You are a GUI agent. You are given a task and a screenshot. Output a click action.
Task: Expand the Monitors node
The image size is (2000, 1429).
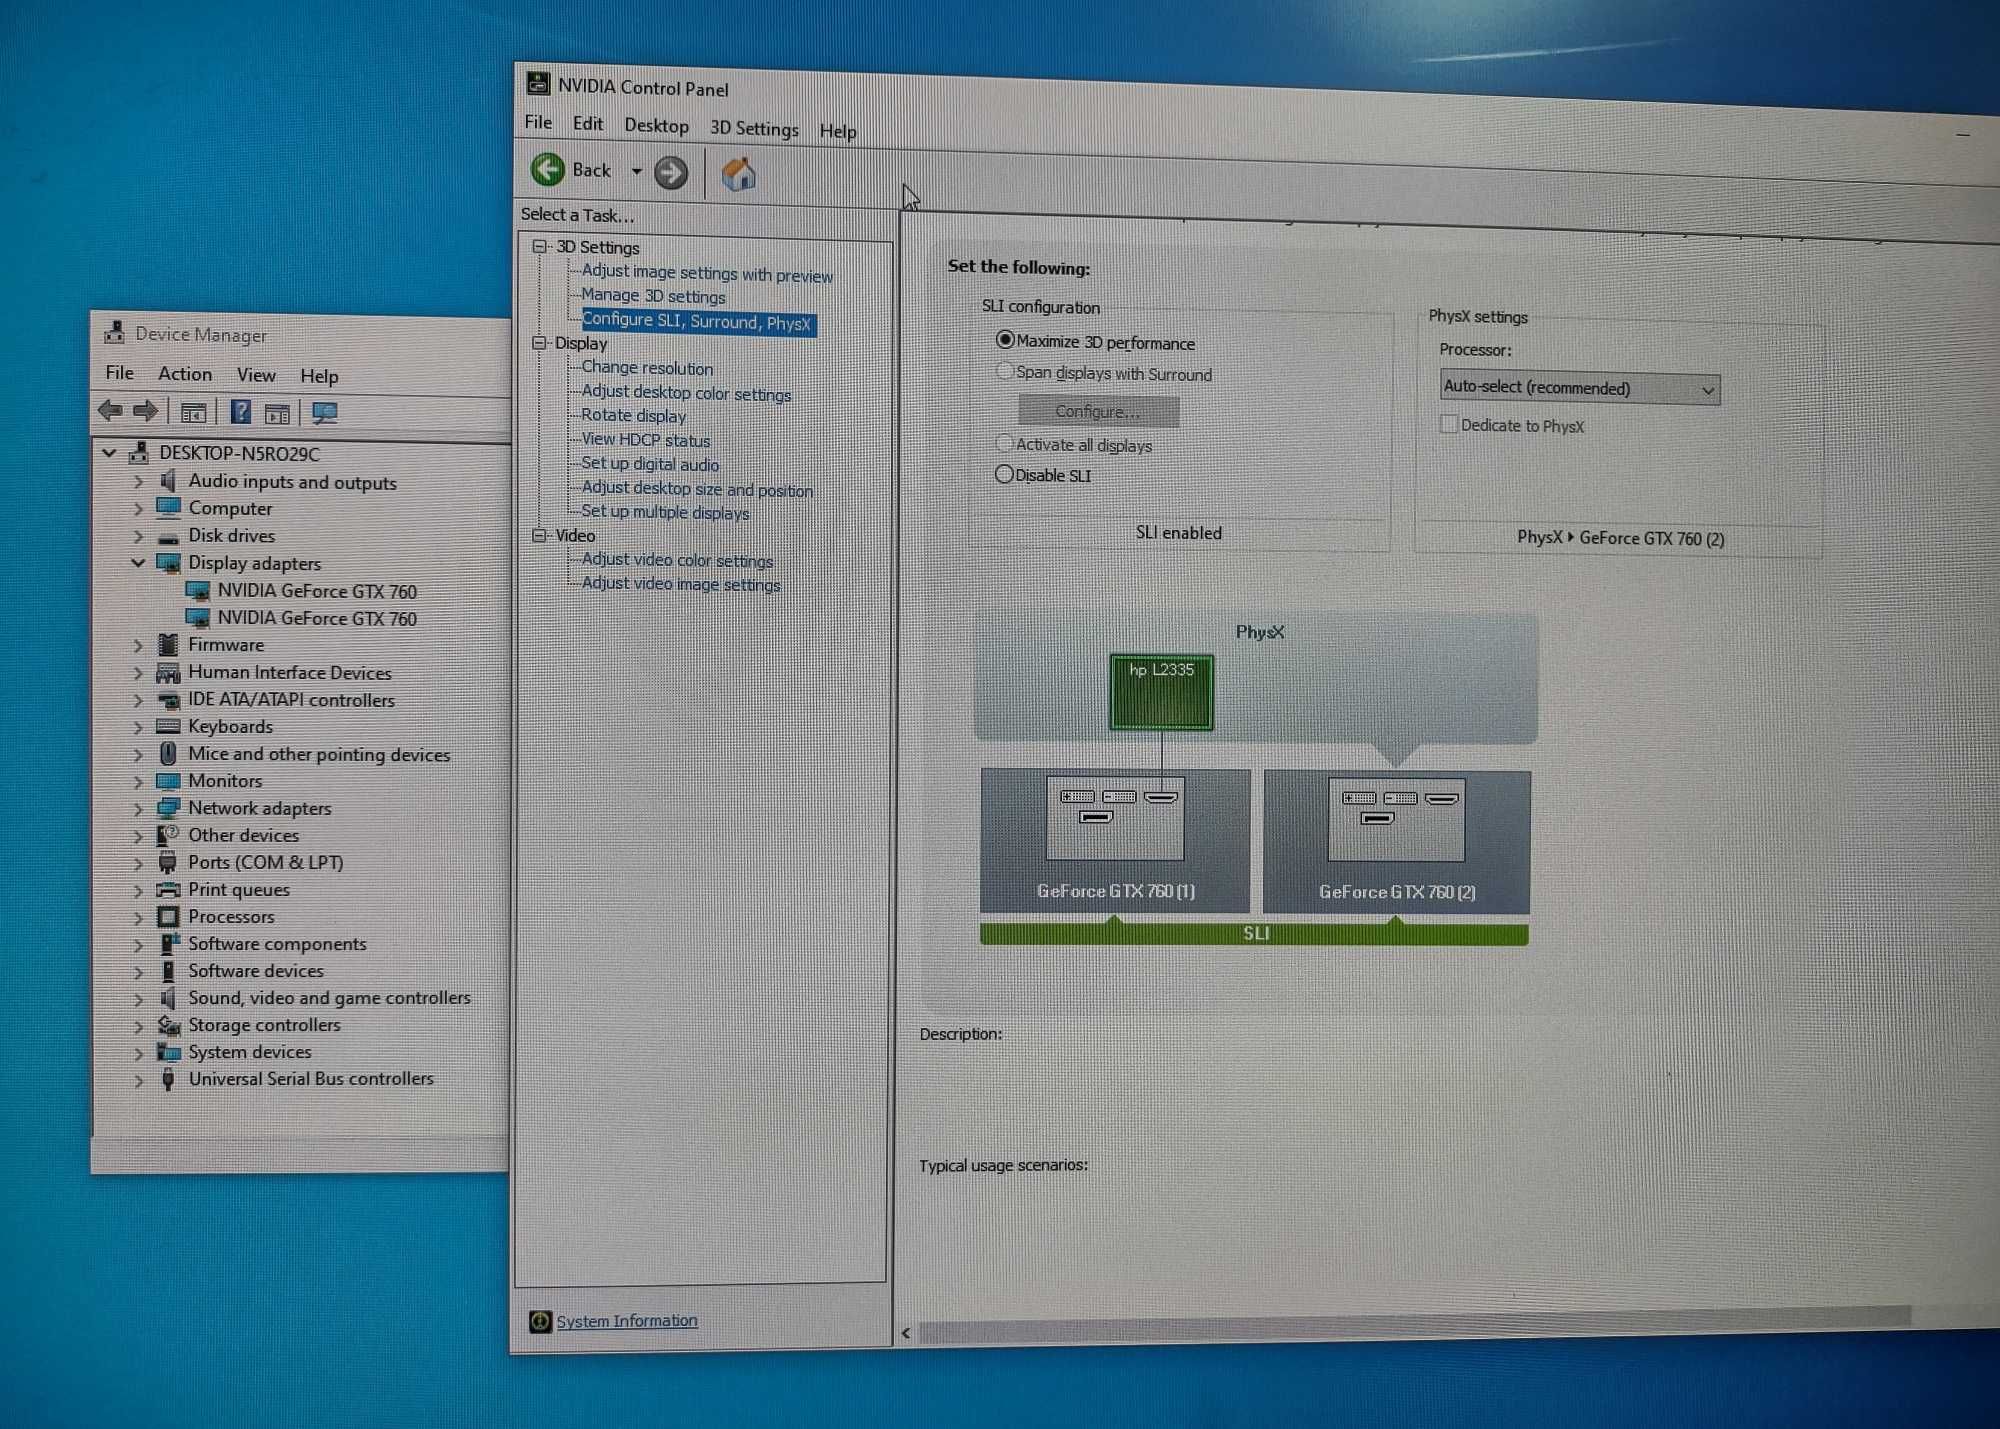139,781
